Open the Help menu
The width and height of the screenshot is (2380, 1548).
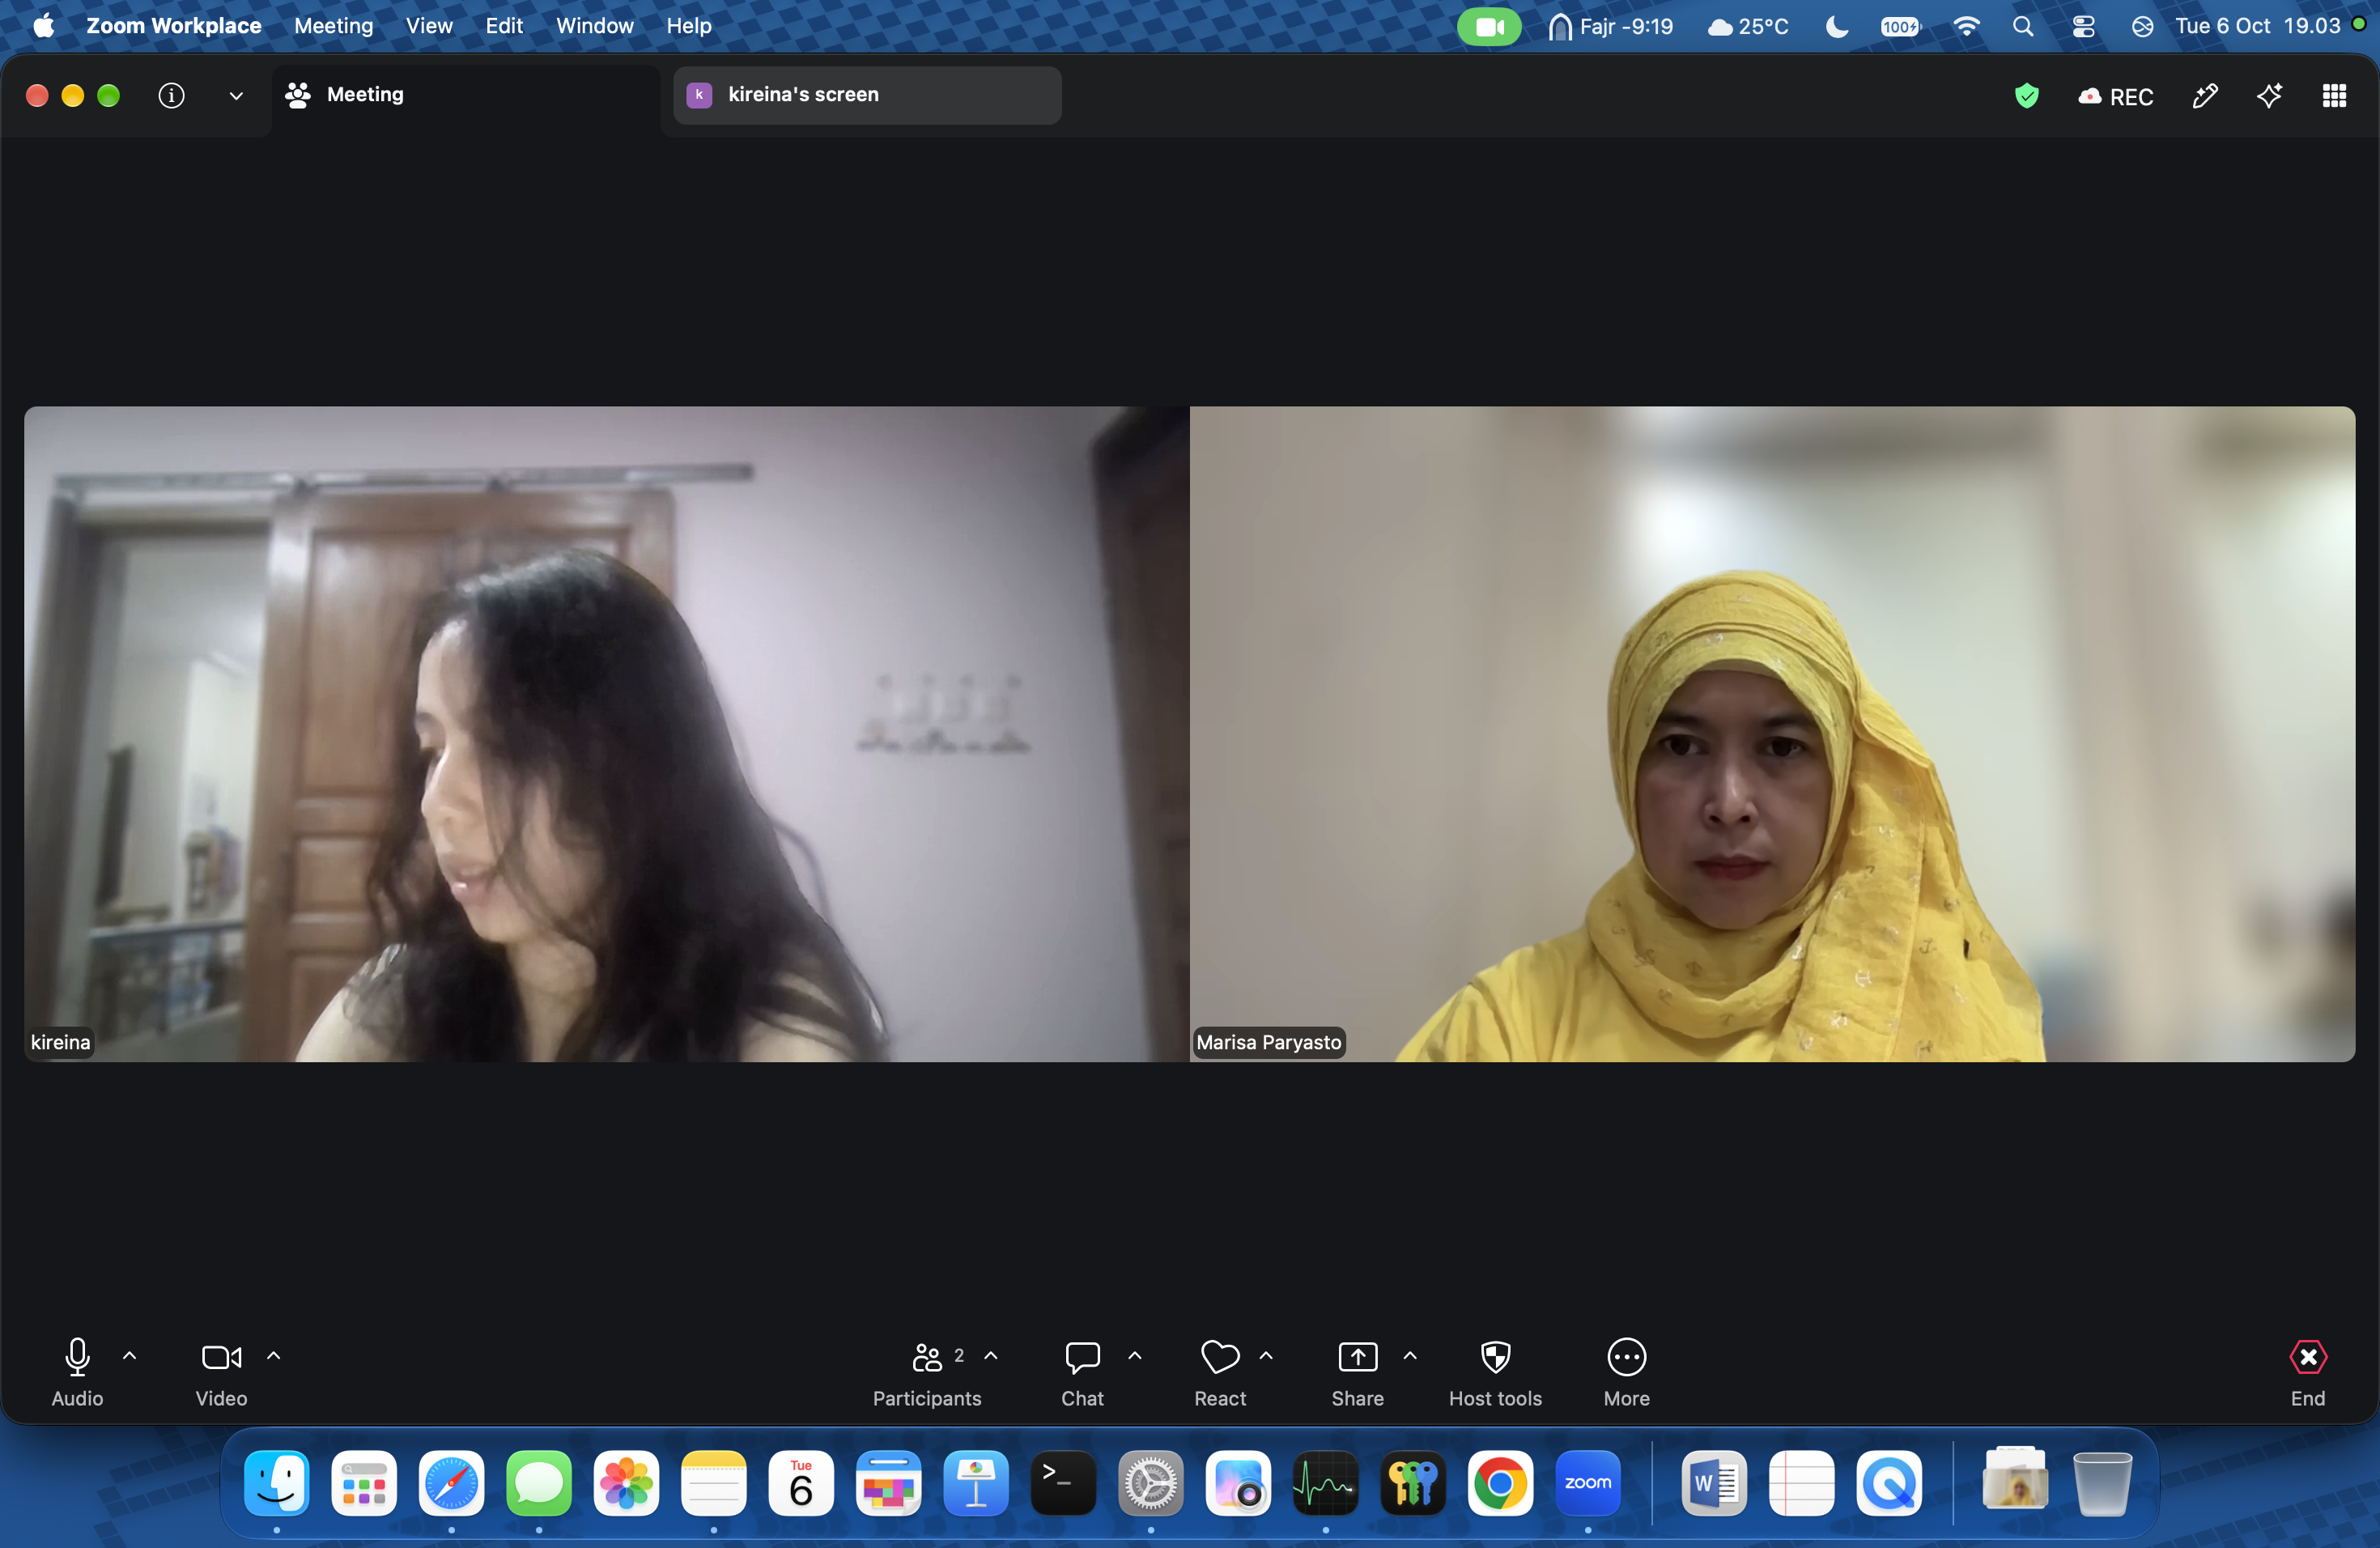coord(688,26)
